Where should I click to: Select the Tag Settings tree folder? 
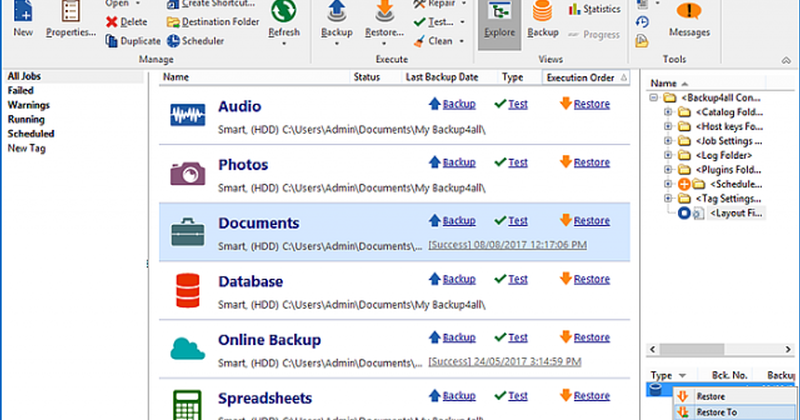(x=728, y=199)
